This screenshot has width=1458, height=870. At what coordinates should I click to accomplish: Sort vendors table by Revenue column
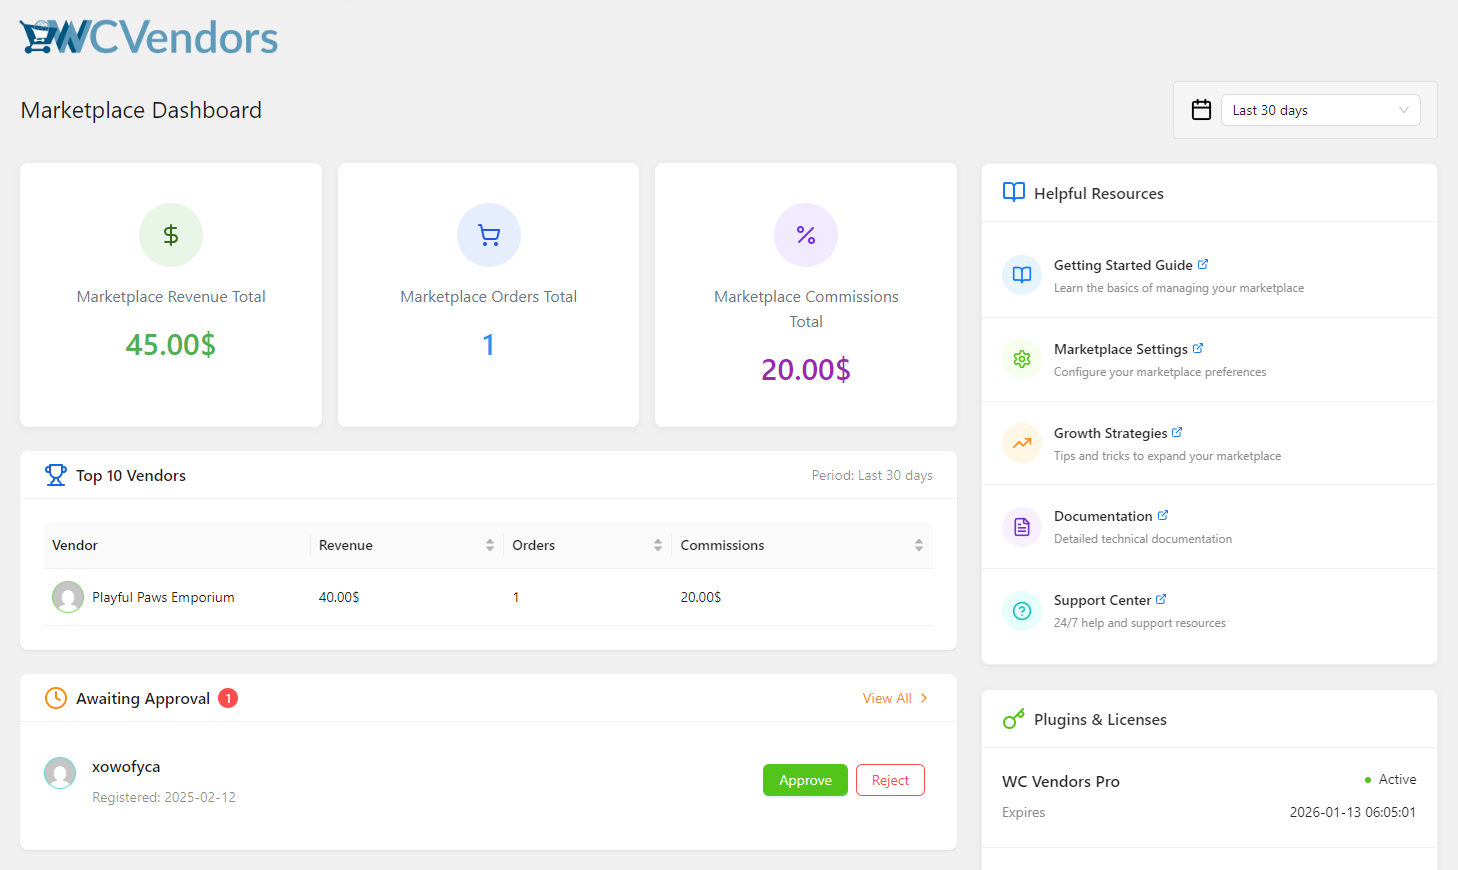[489, 545]
